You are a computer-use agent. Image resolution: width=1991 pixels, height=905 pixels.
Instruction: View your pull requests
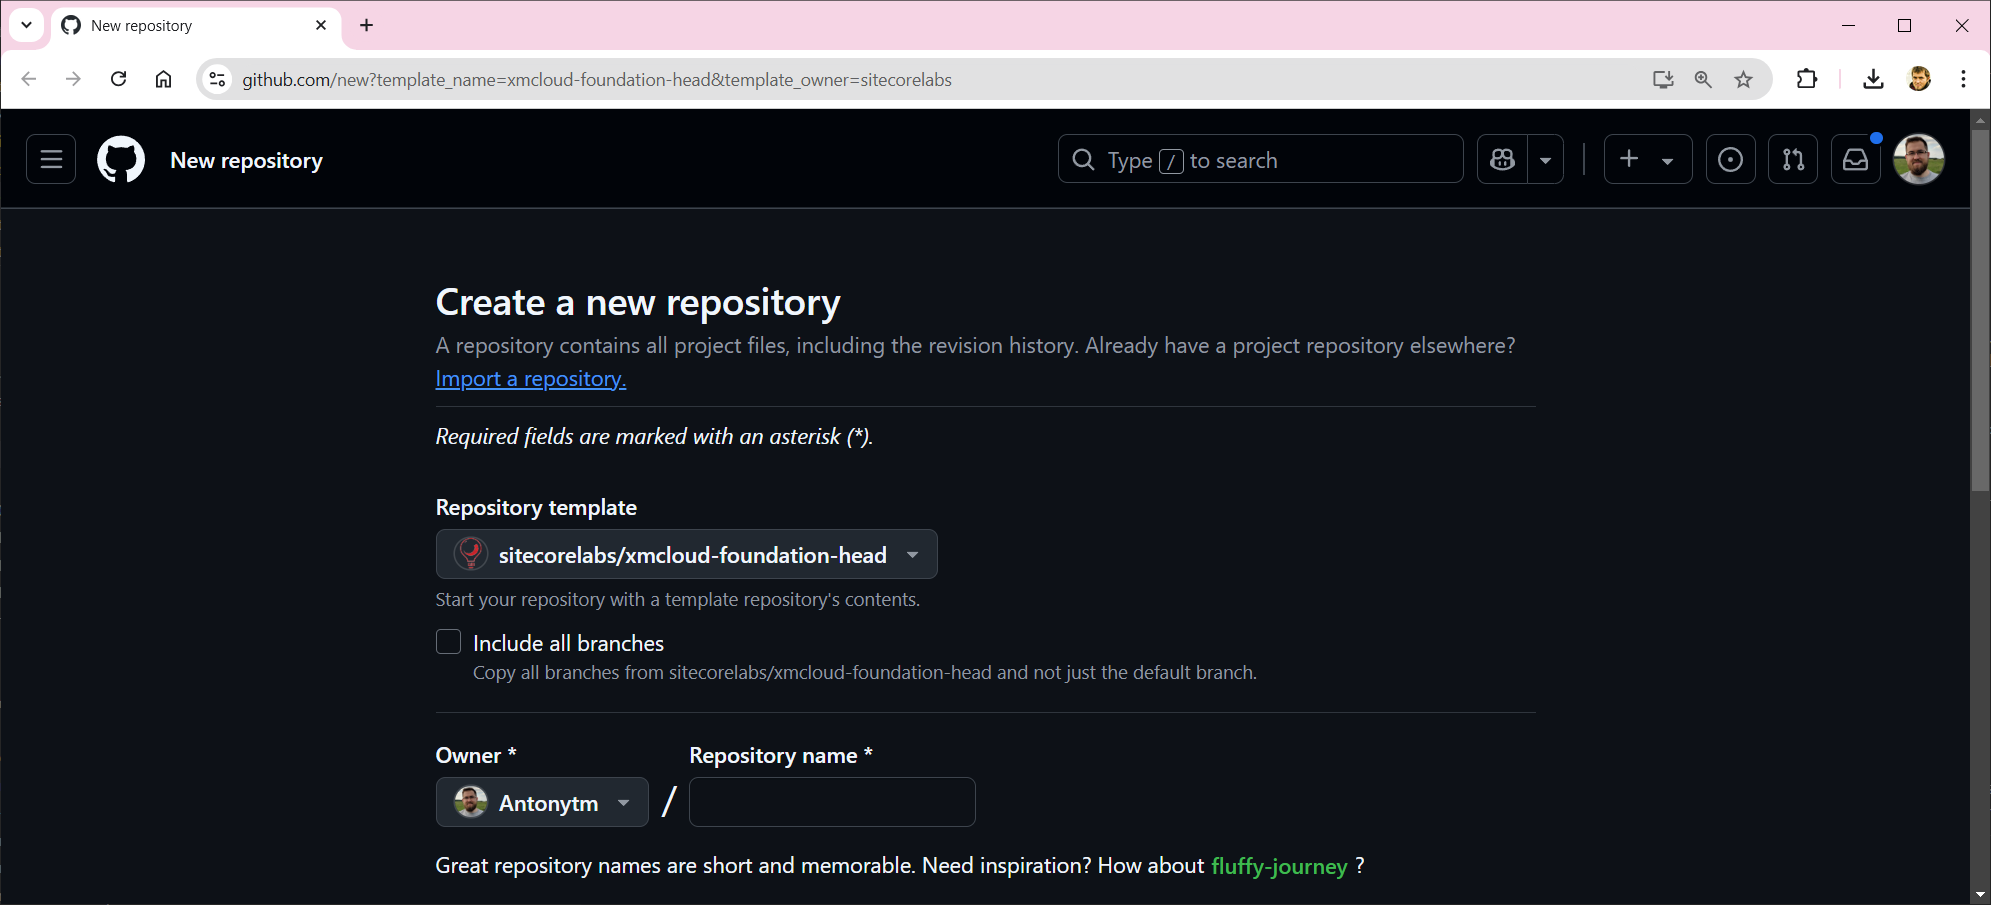click(x=1793, y=159)
